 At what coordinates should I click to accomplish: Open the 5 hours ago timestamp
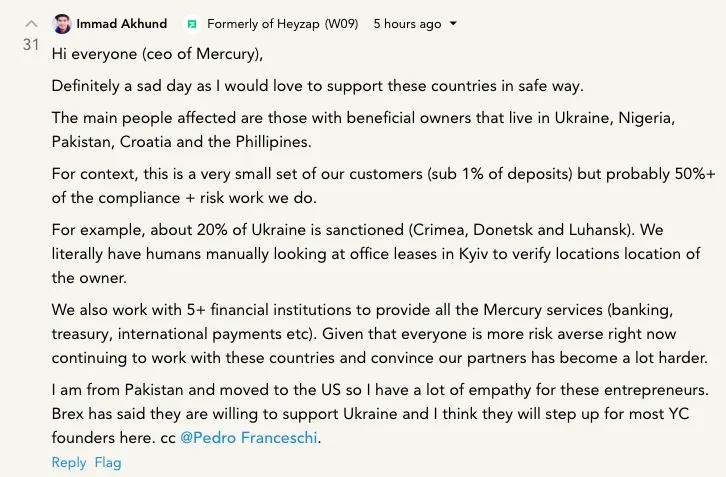(407, 24)
